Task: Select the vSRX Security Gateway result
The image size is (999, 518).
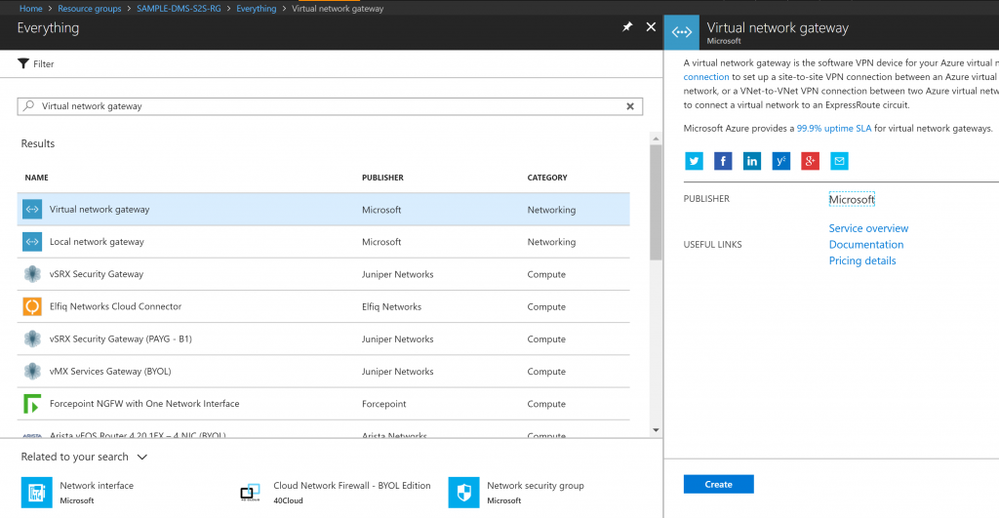Action: (x=323, y=274)
